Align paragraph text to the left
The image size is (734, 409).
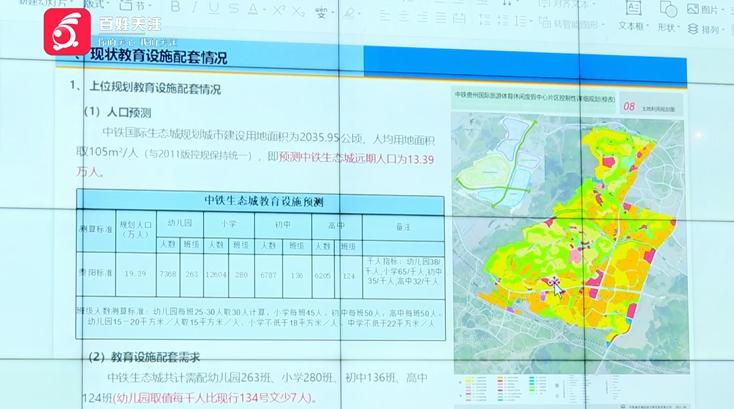384,16
